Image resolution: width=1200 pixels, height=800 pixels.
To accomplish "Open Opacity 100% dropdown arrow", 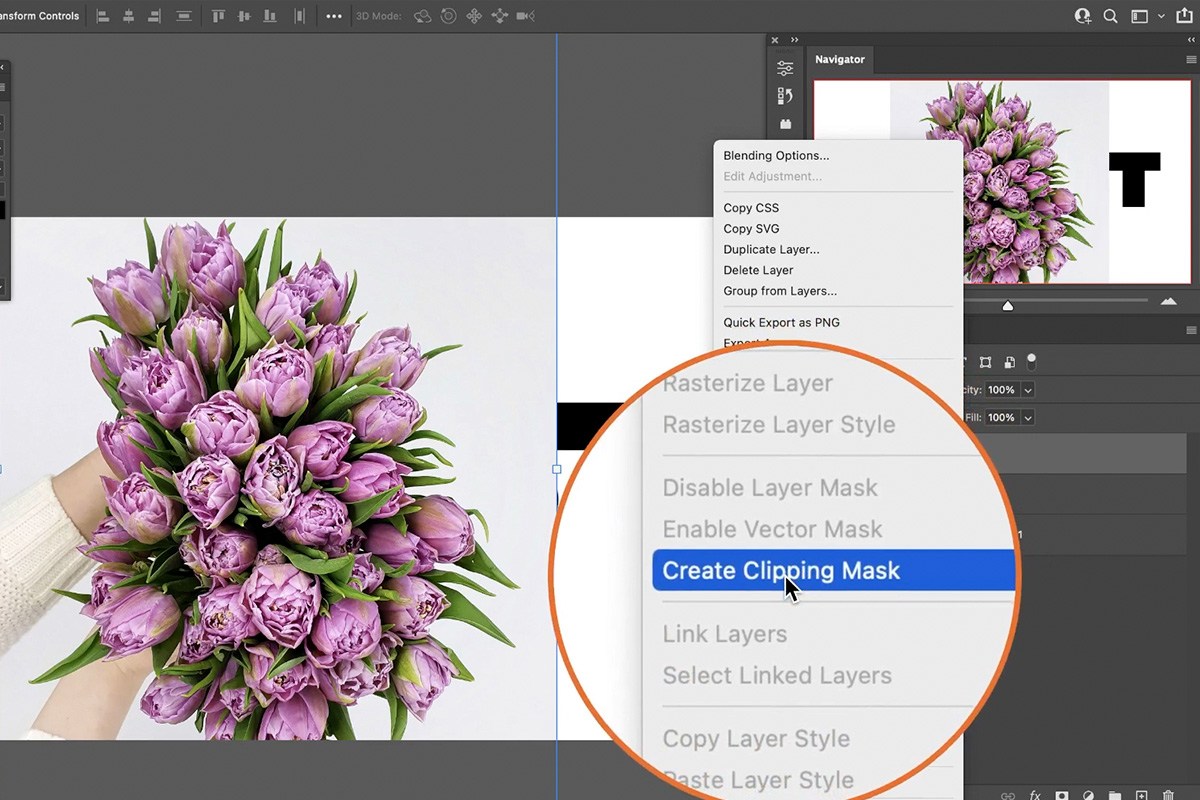I will (x=1028, y=390).
